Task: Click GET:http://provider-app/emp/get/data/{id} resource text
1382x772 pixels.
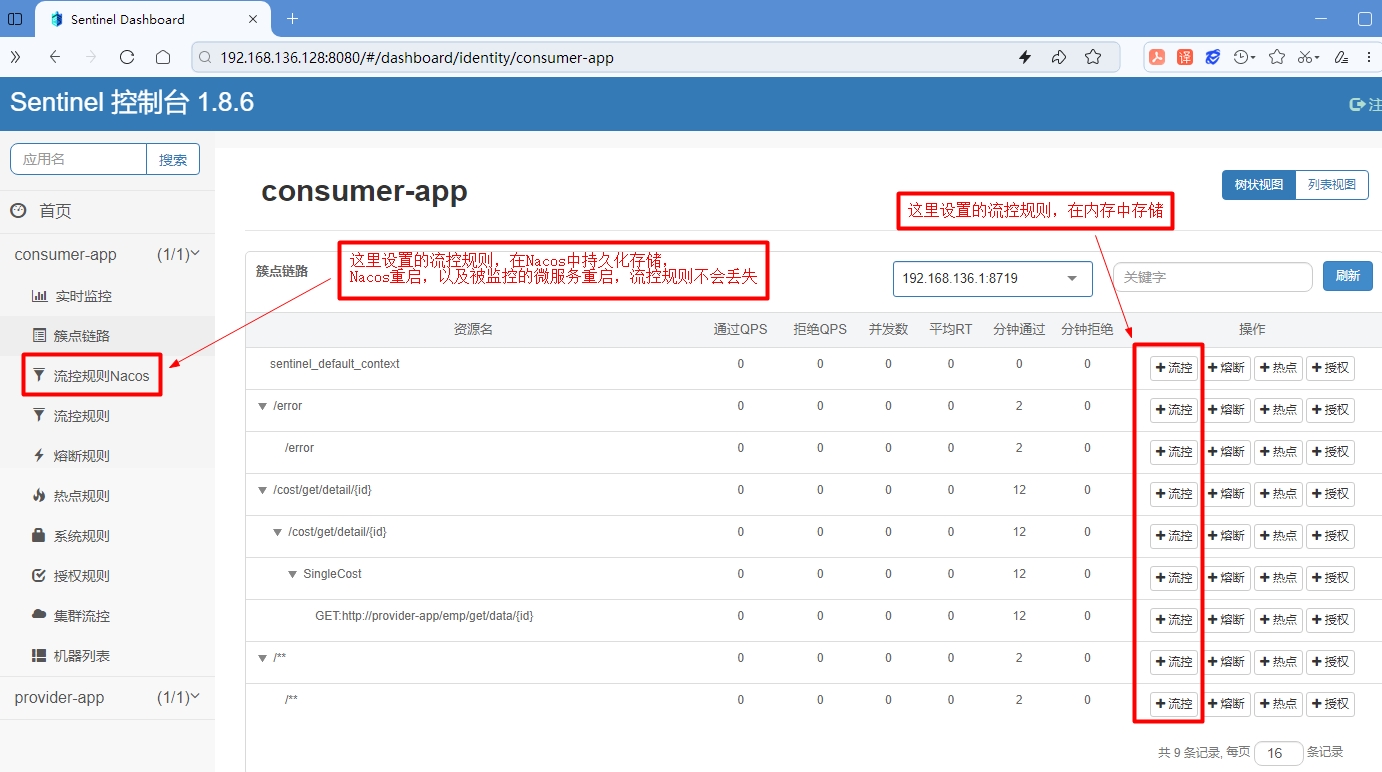Action: point(424,616)
